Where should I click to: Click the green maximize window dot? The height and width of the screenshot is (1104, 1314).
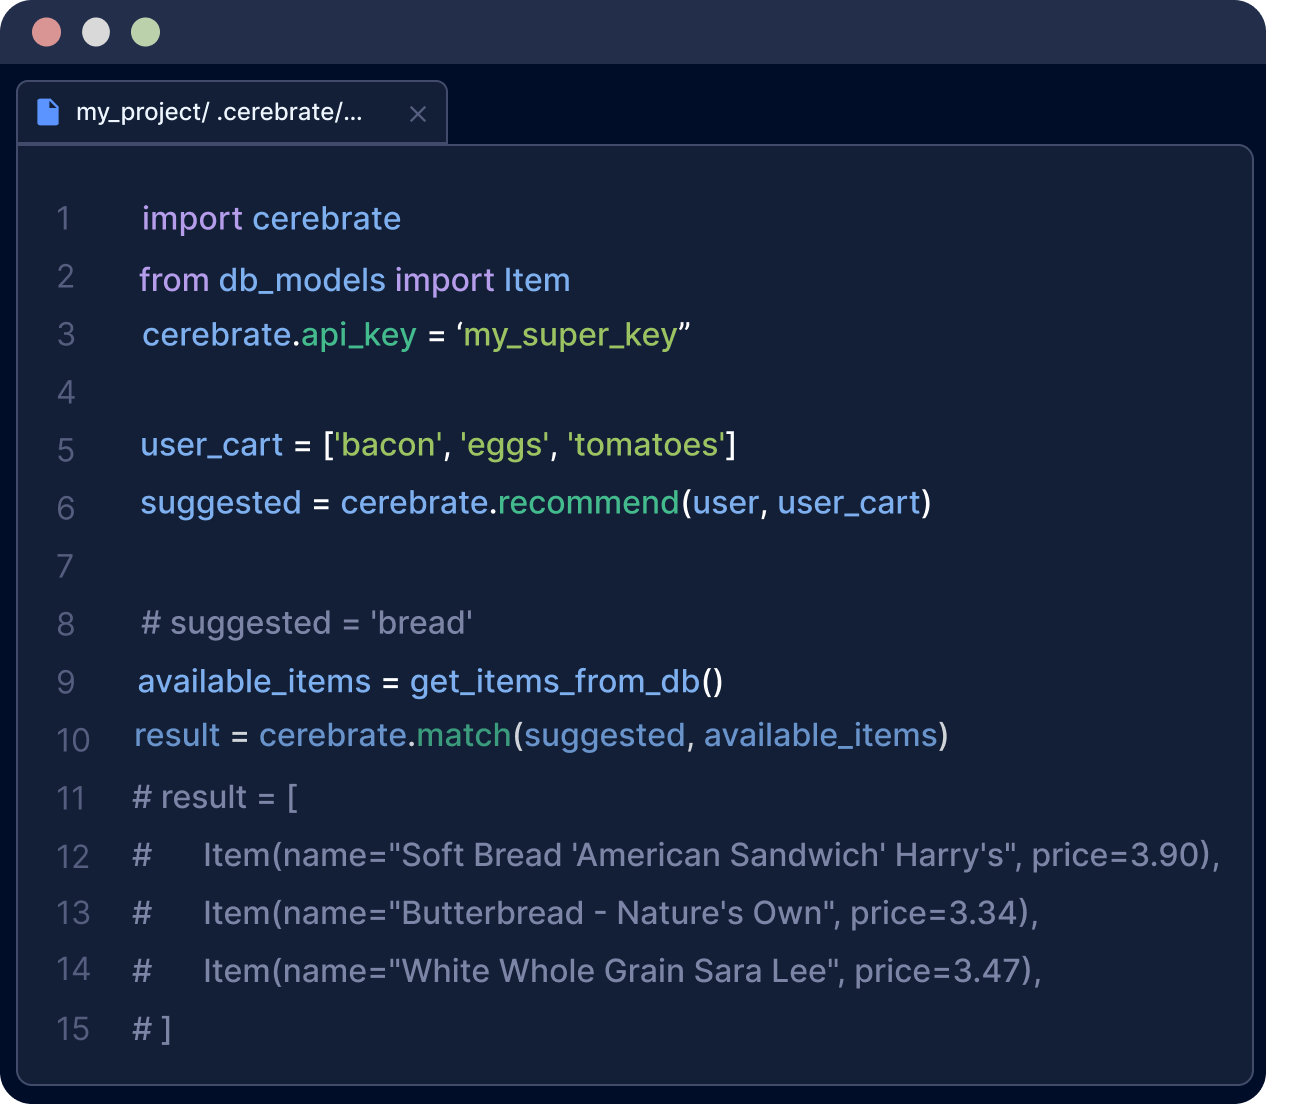tap(145, 32)
